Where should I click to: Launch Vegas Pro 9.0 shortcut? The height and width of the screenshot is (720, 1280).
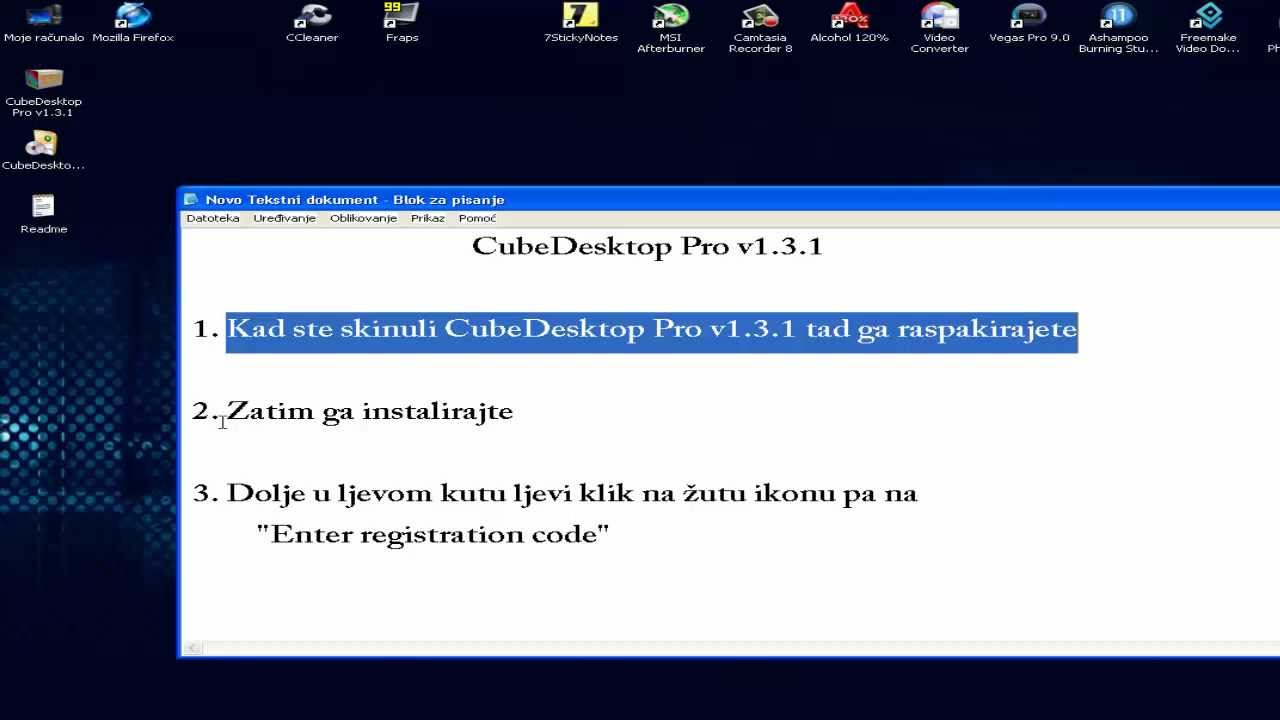(1029, 23)
